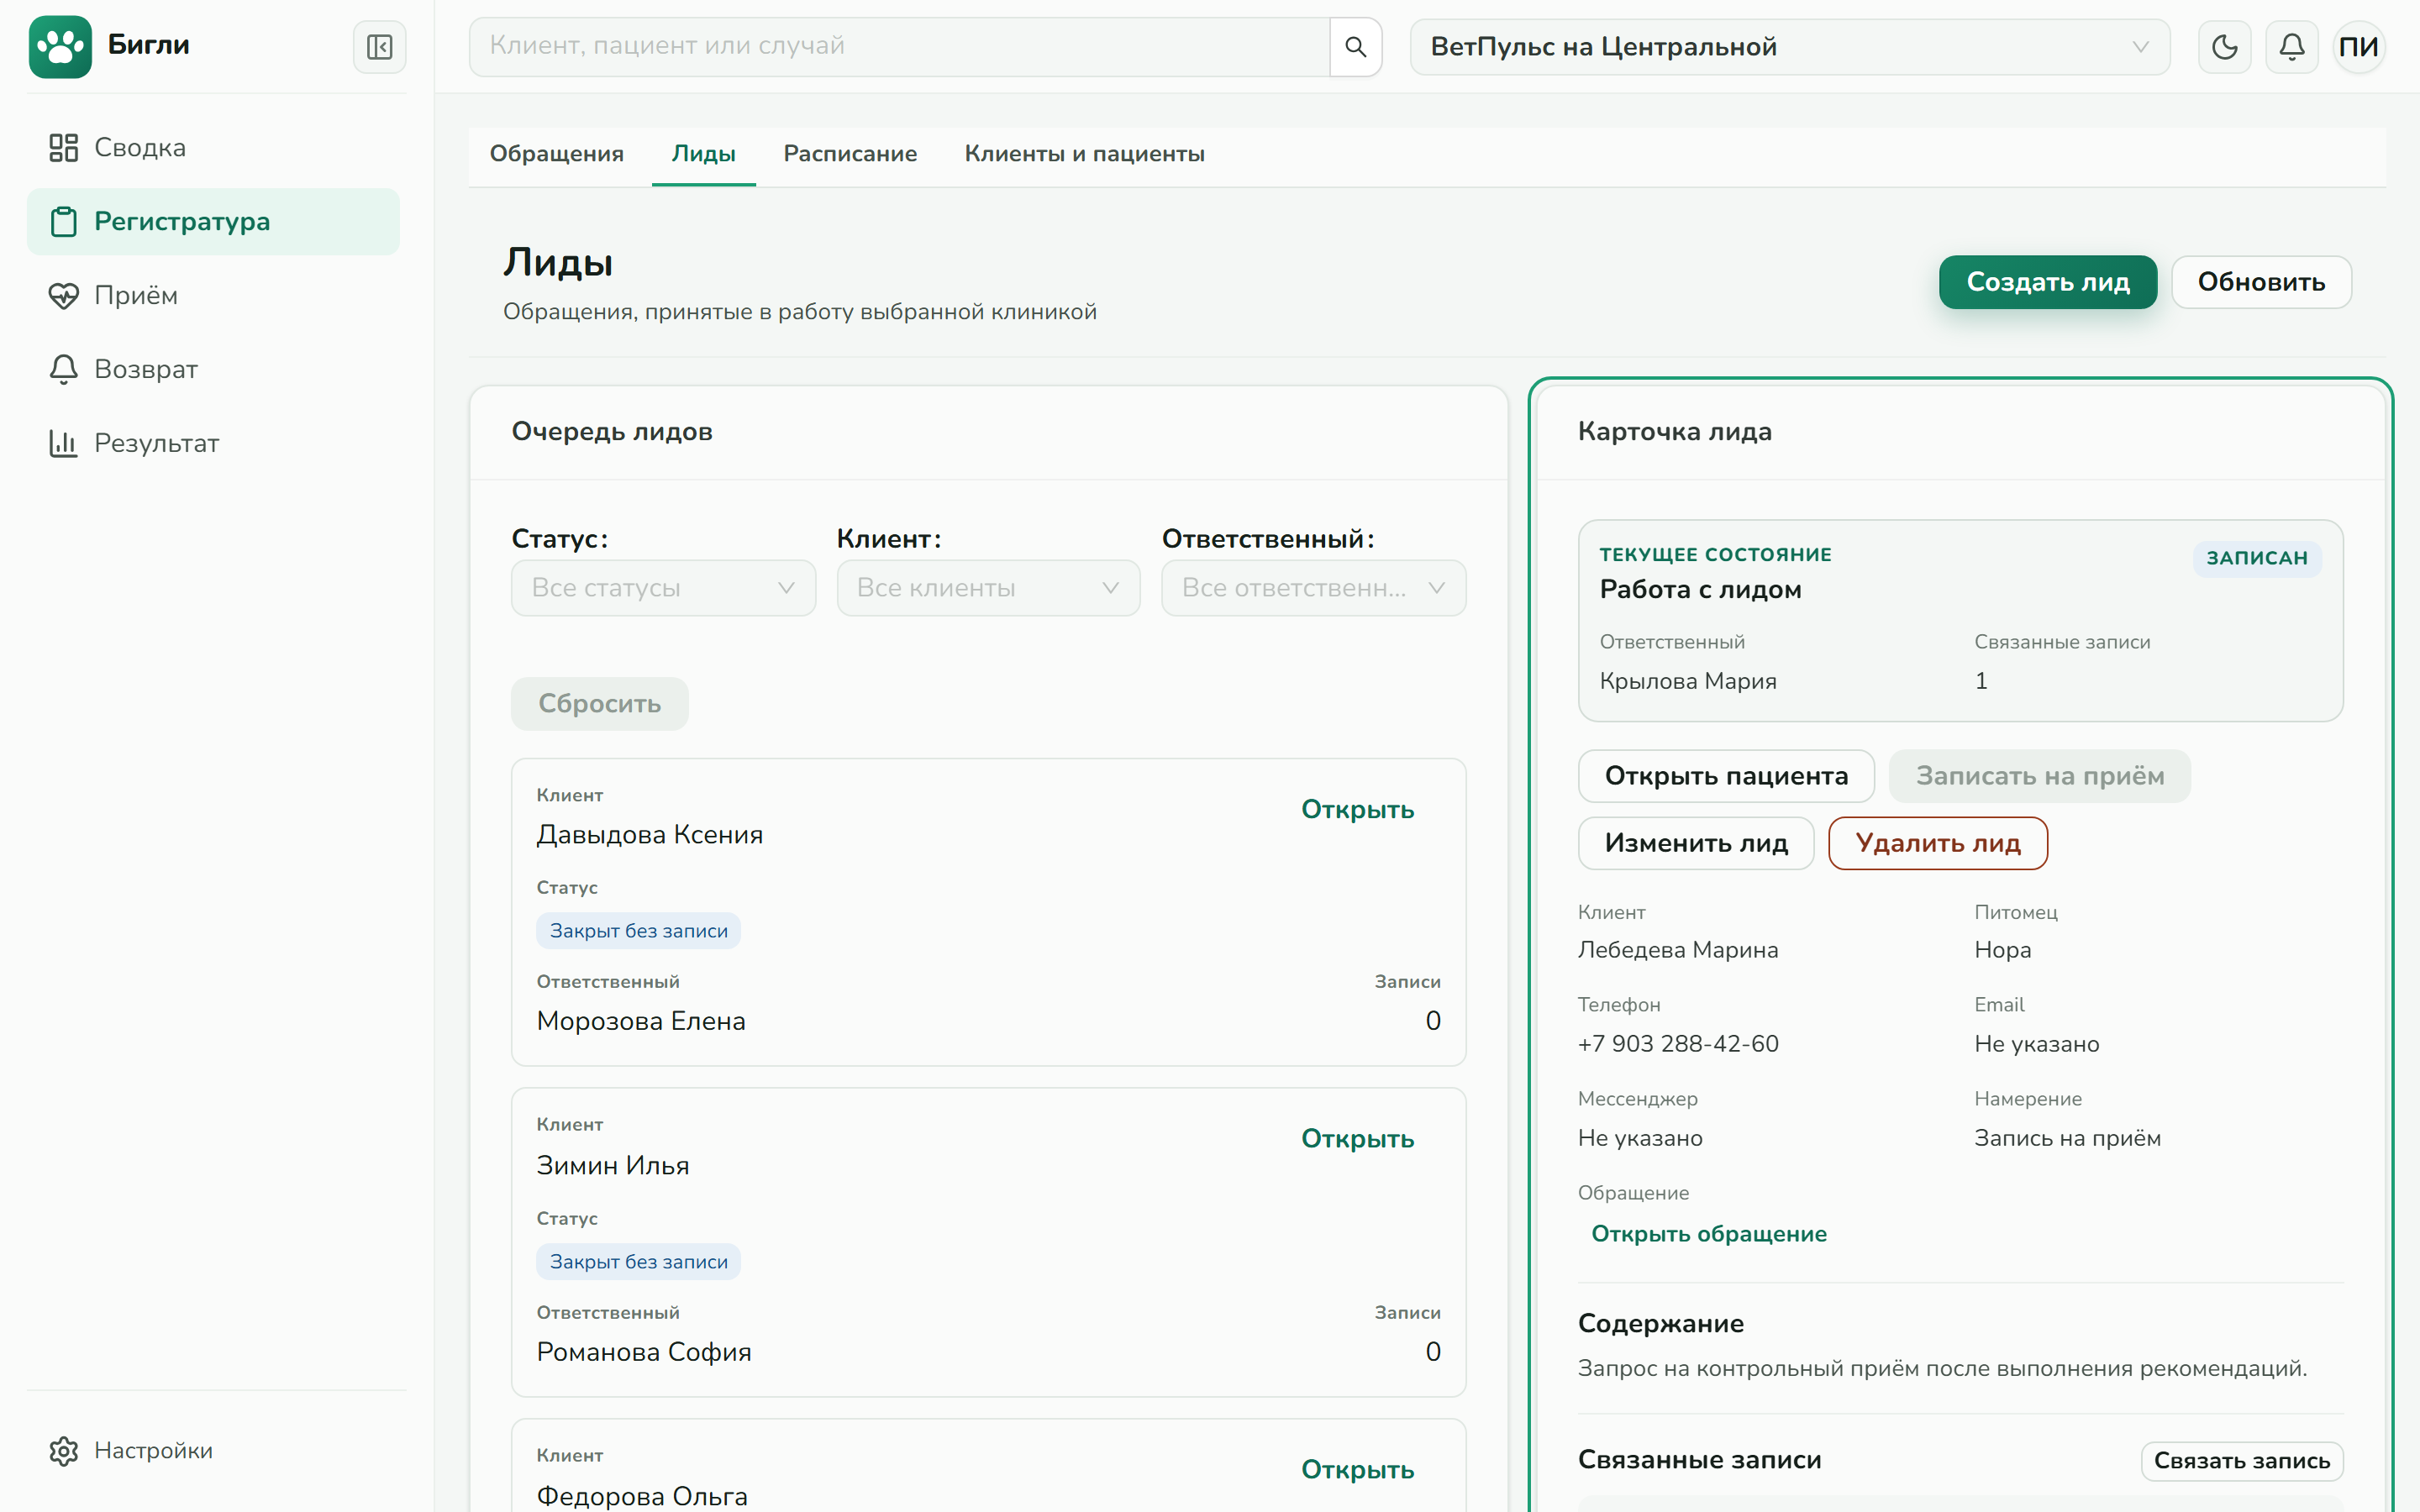
Task: Click the Удалить лид button
Action: [x=1937, y=843]
